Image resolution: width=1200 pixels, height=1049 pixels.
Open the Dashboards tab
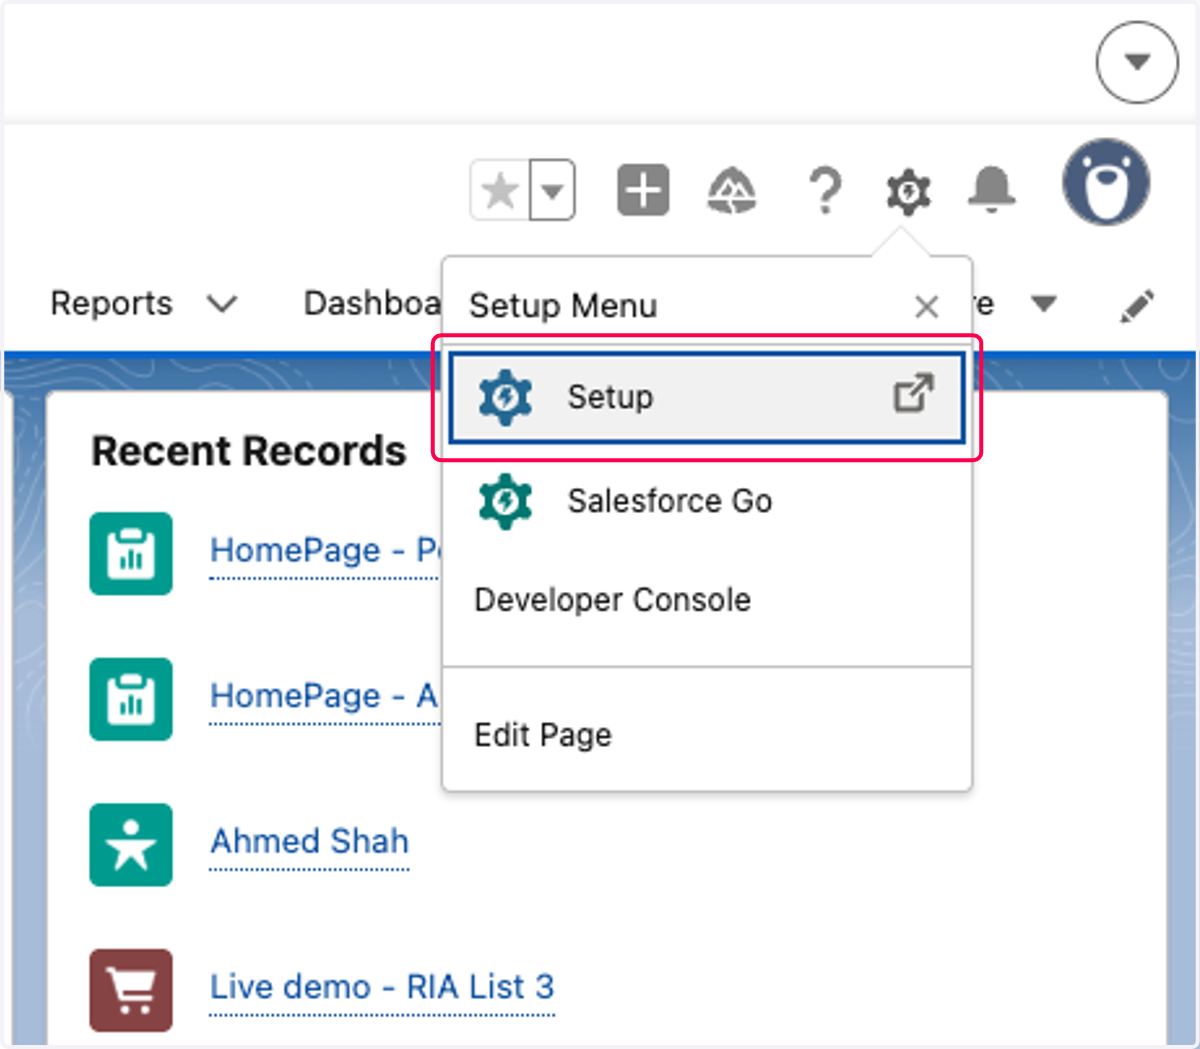[x=372, y=303]
